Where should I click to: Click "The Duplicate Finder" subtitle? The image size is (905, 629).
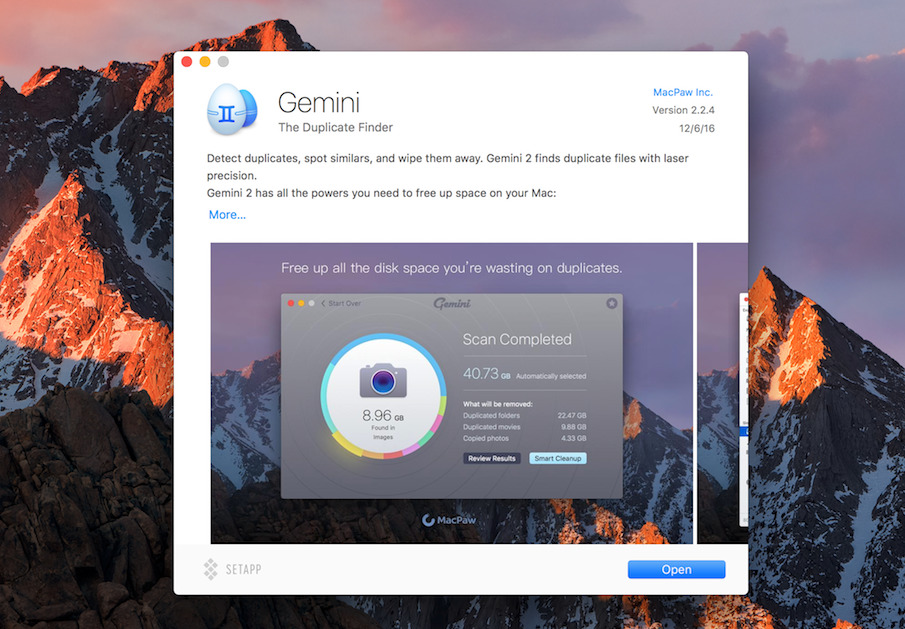[335, 128]
